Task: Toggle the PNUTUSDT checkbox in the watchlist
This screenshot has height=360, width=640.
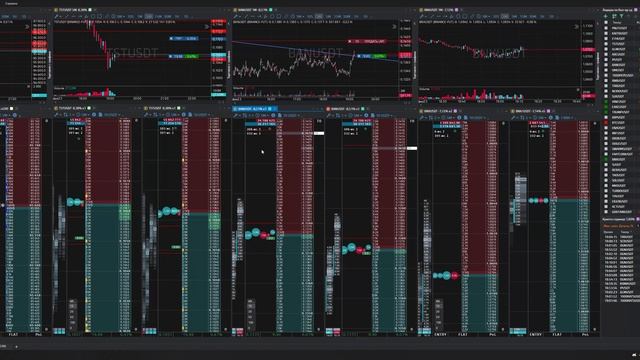Action: click(606, 28)
